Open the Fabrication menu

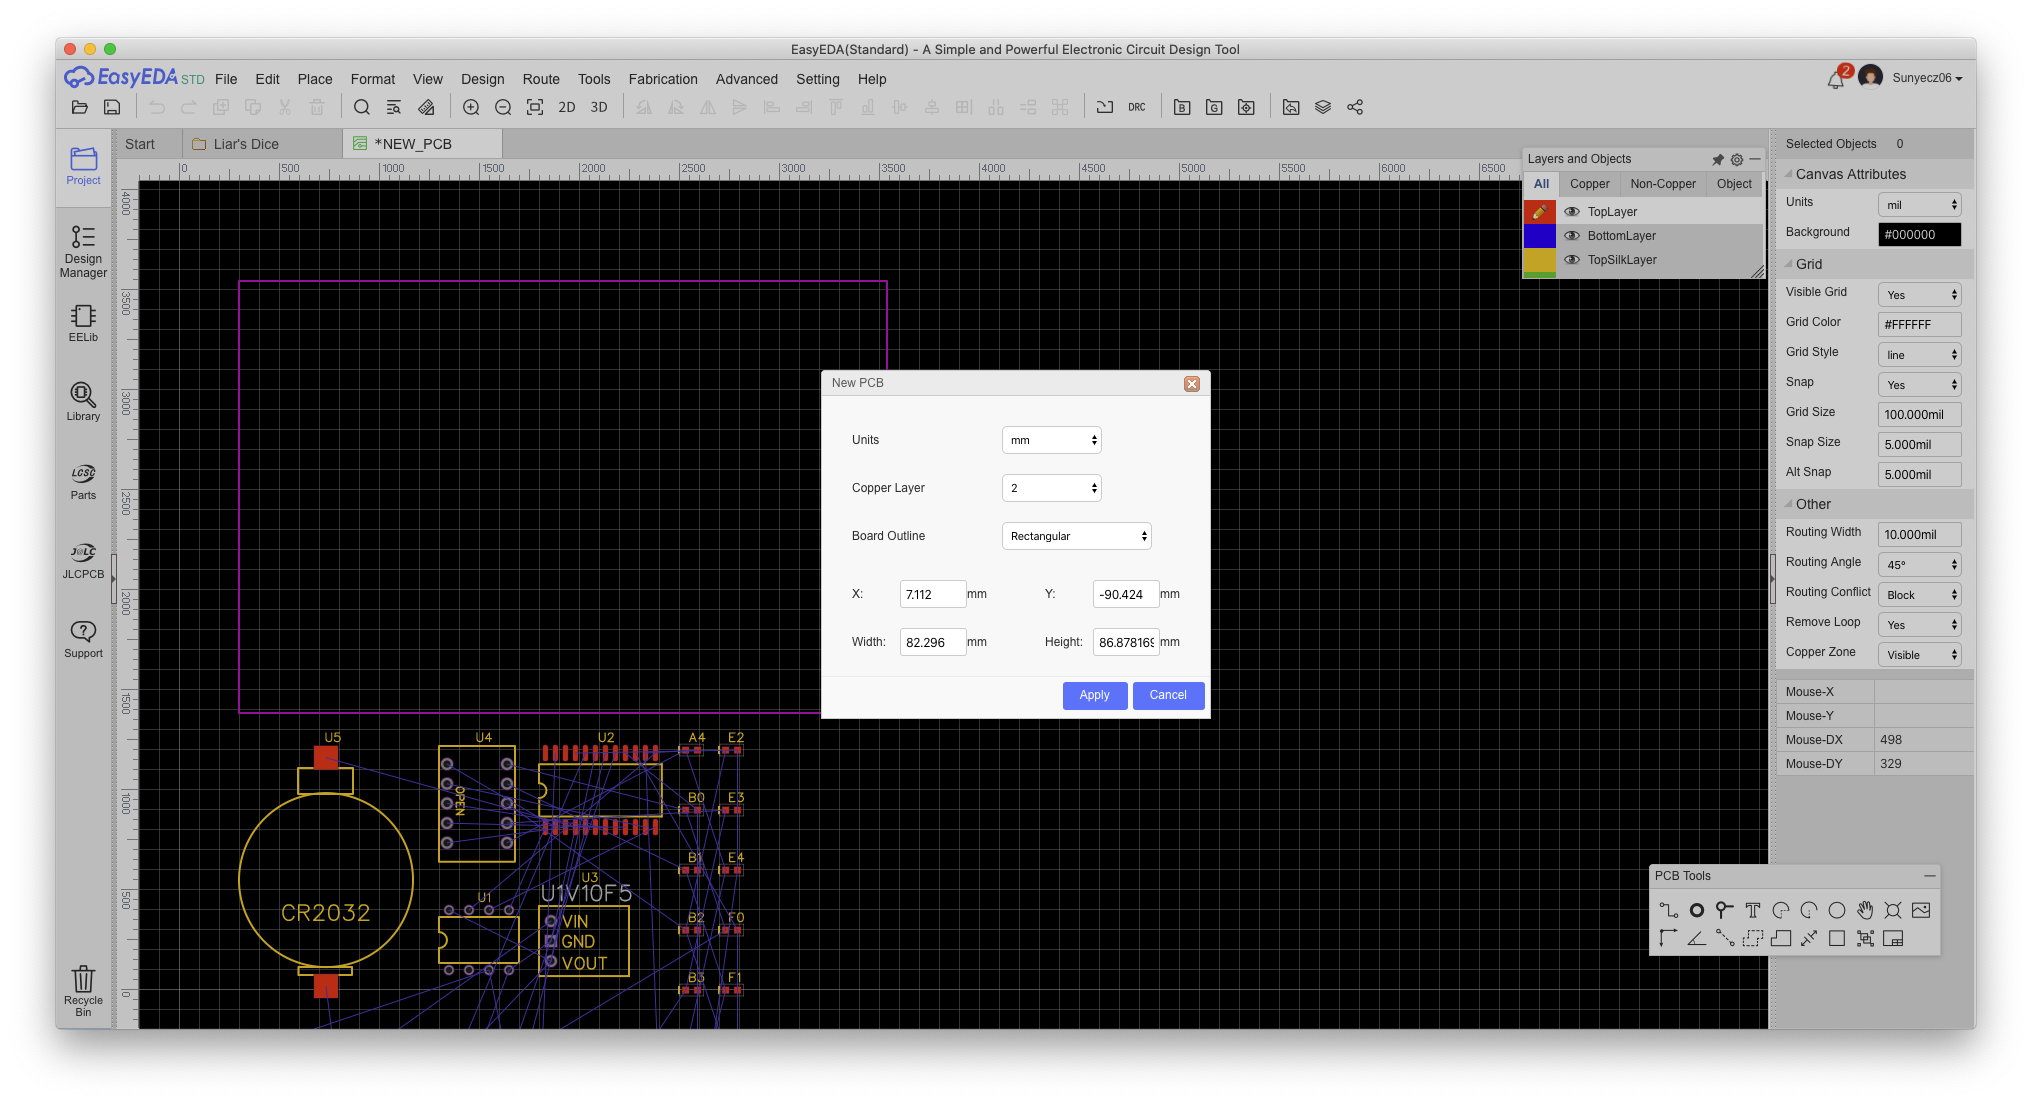tap(662, 79)
